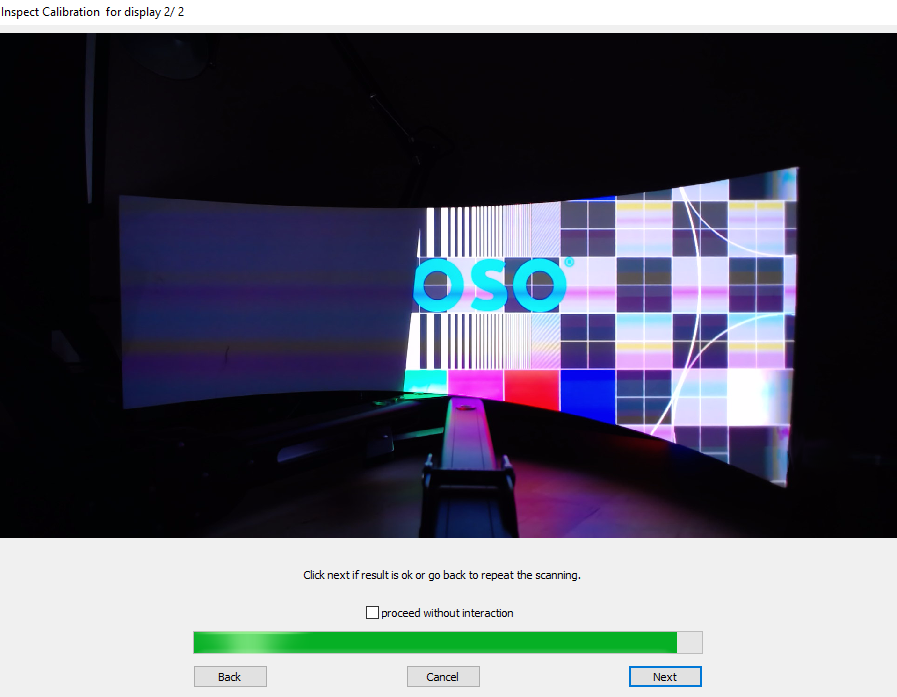The width and height of the screenshot is (897, 697).
Task: Click the Next button
Action: (665, 677)
